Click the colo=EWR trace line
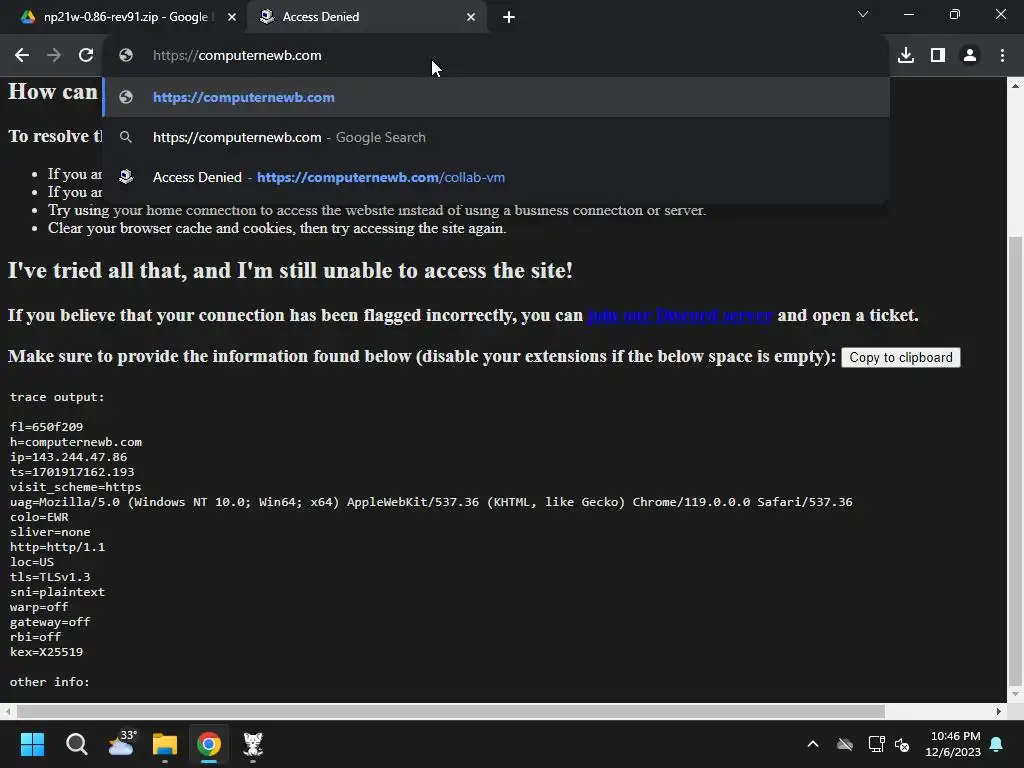The image size is (1024, 768). point(39,517)
